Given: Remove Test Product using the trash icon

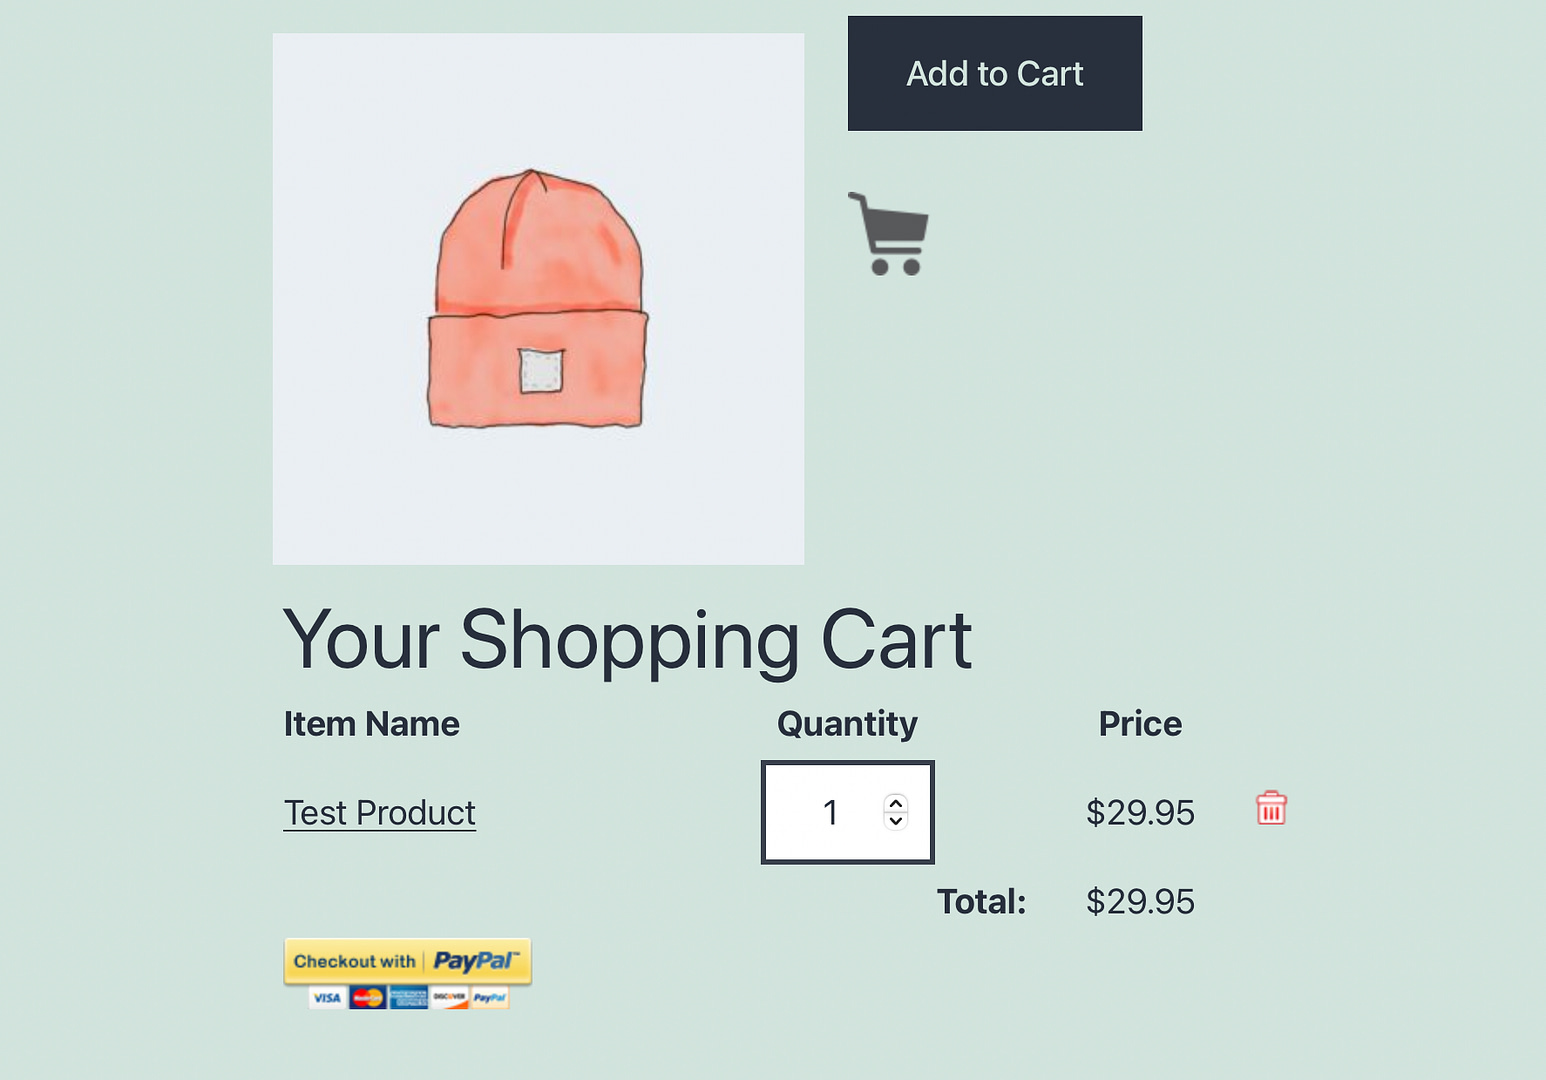Looking at the screenshot, I should 1271,808.
